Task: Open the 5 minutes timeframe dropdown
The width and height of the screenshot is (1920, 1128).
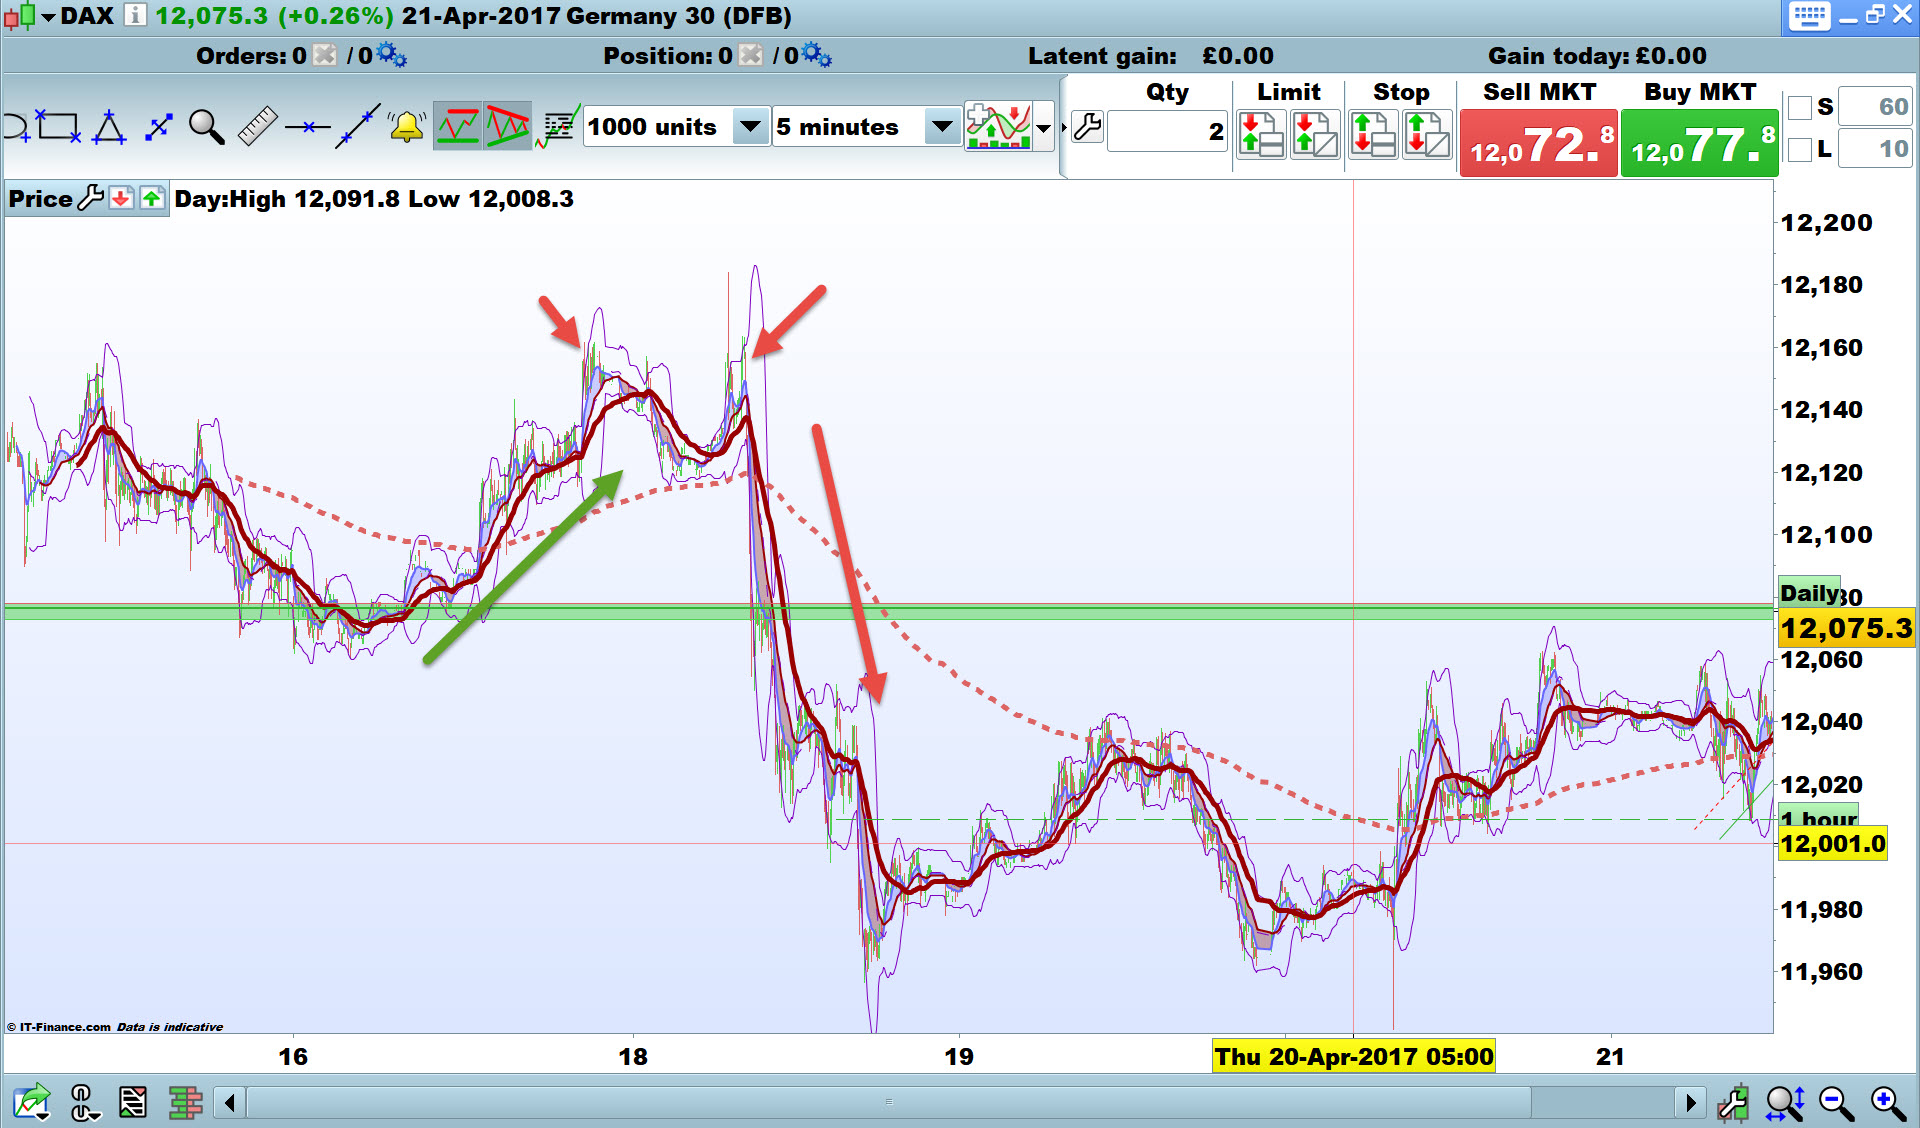Action: 941,127
